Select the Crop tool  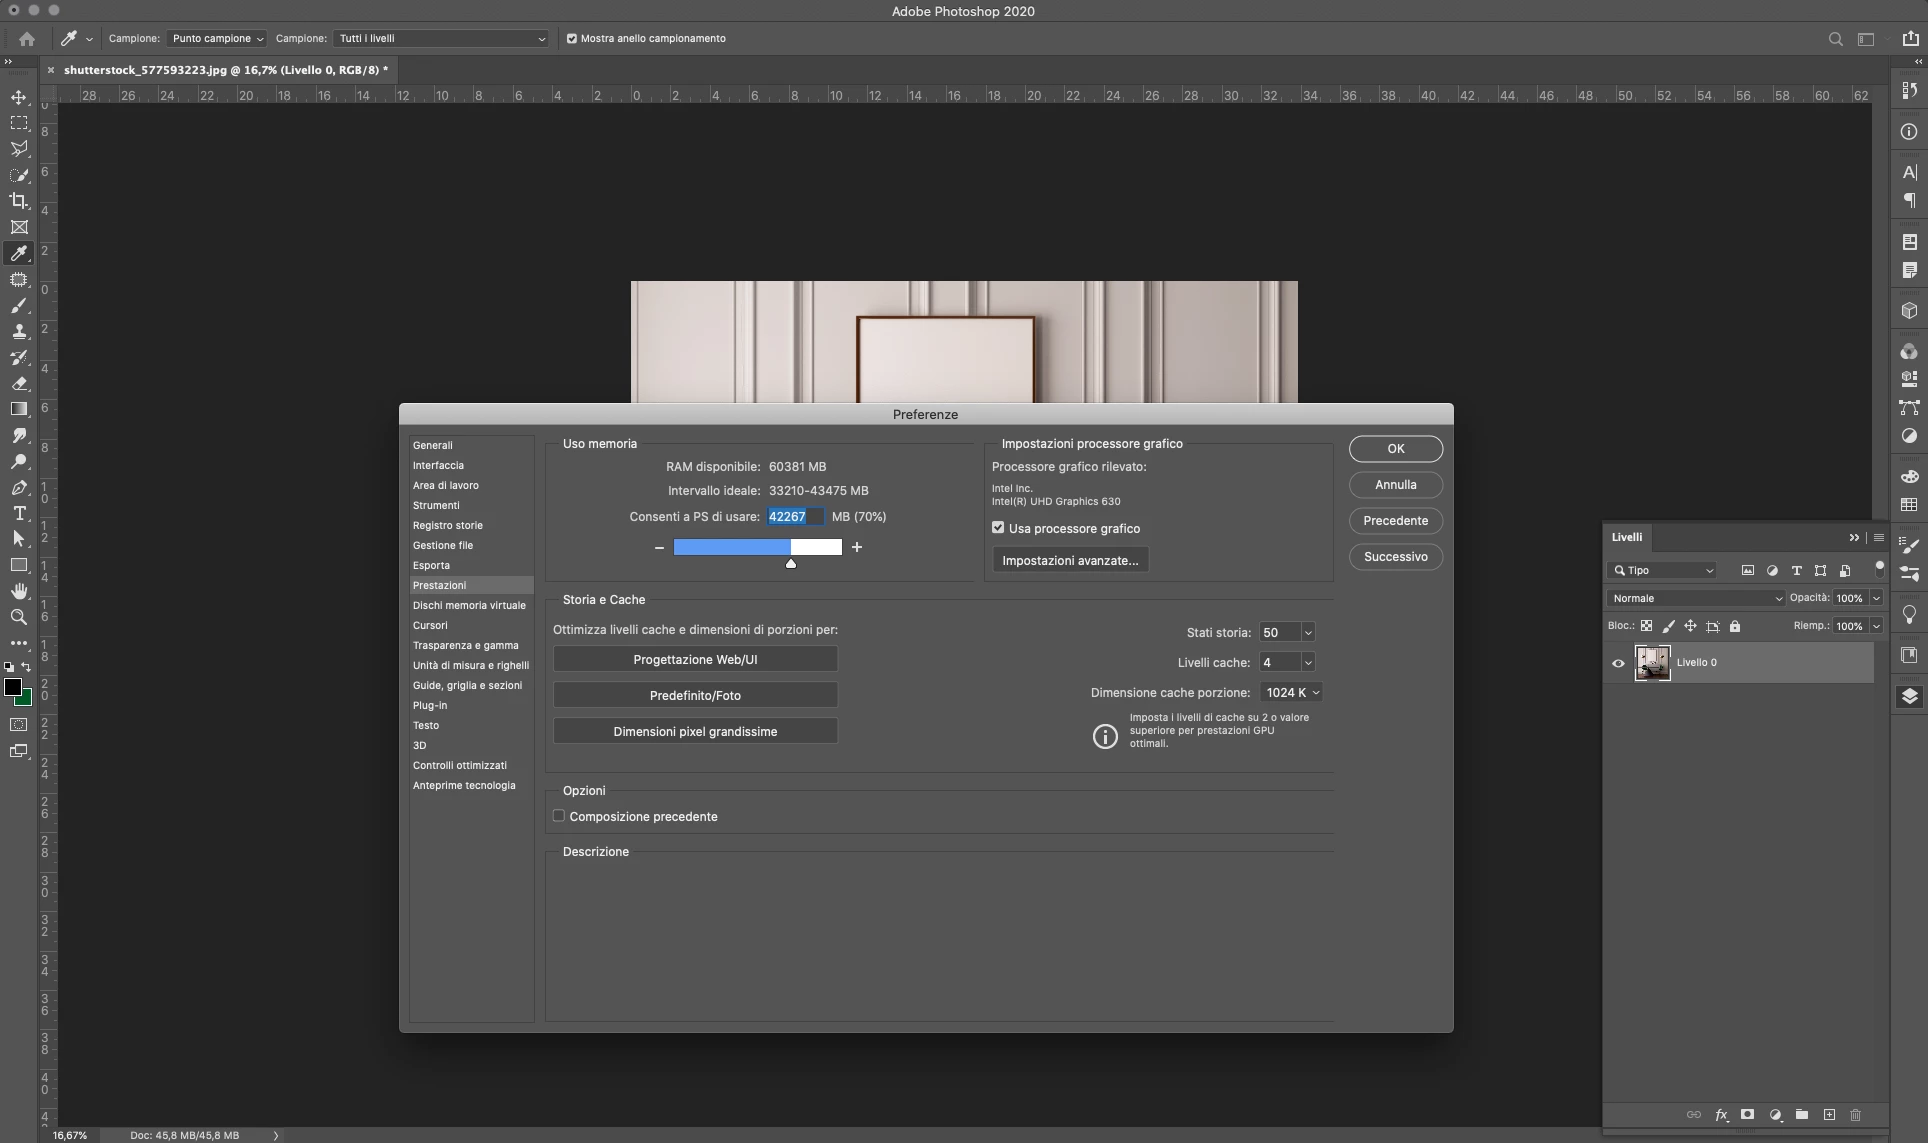click(x=19, y=200)
